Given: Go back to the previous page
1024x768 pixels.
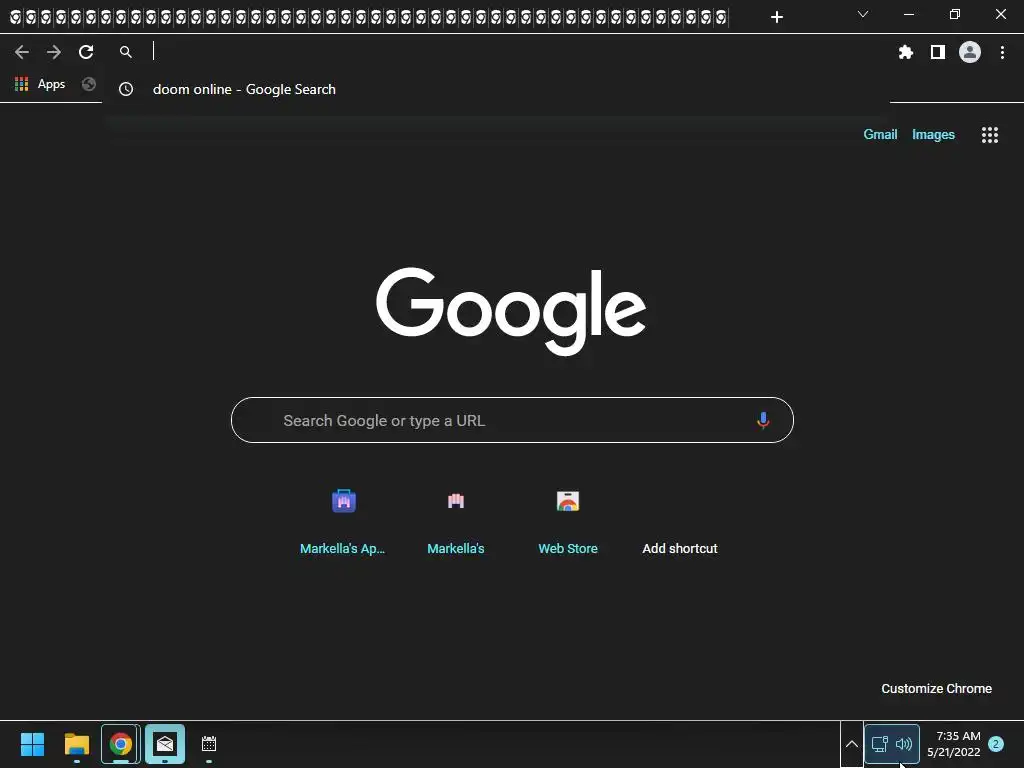Looking at the screenshot, I should [x=22, y=52].
